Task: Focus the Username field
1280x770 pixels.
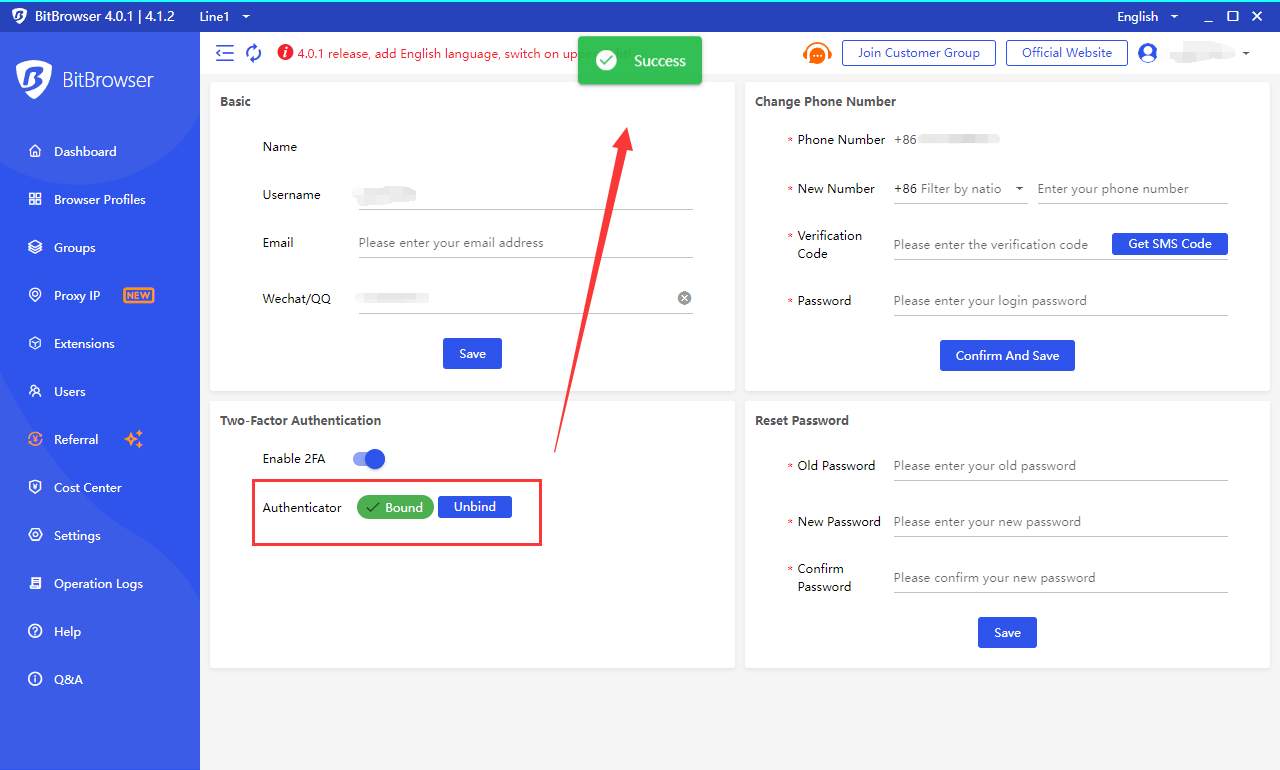Action: click(x=525, y=195)
